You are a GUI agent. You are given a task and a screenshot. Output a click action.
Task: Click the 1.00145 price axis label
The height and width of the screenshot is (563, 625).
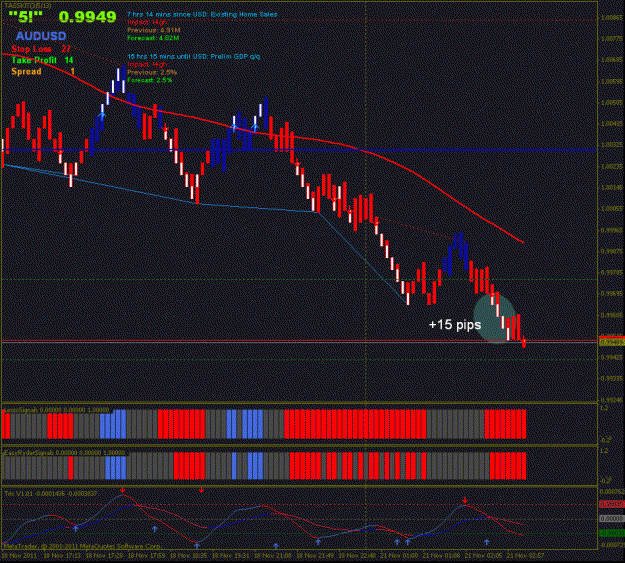612,187
